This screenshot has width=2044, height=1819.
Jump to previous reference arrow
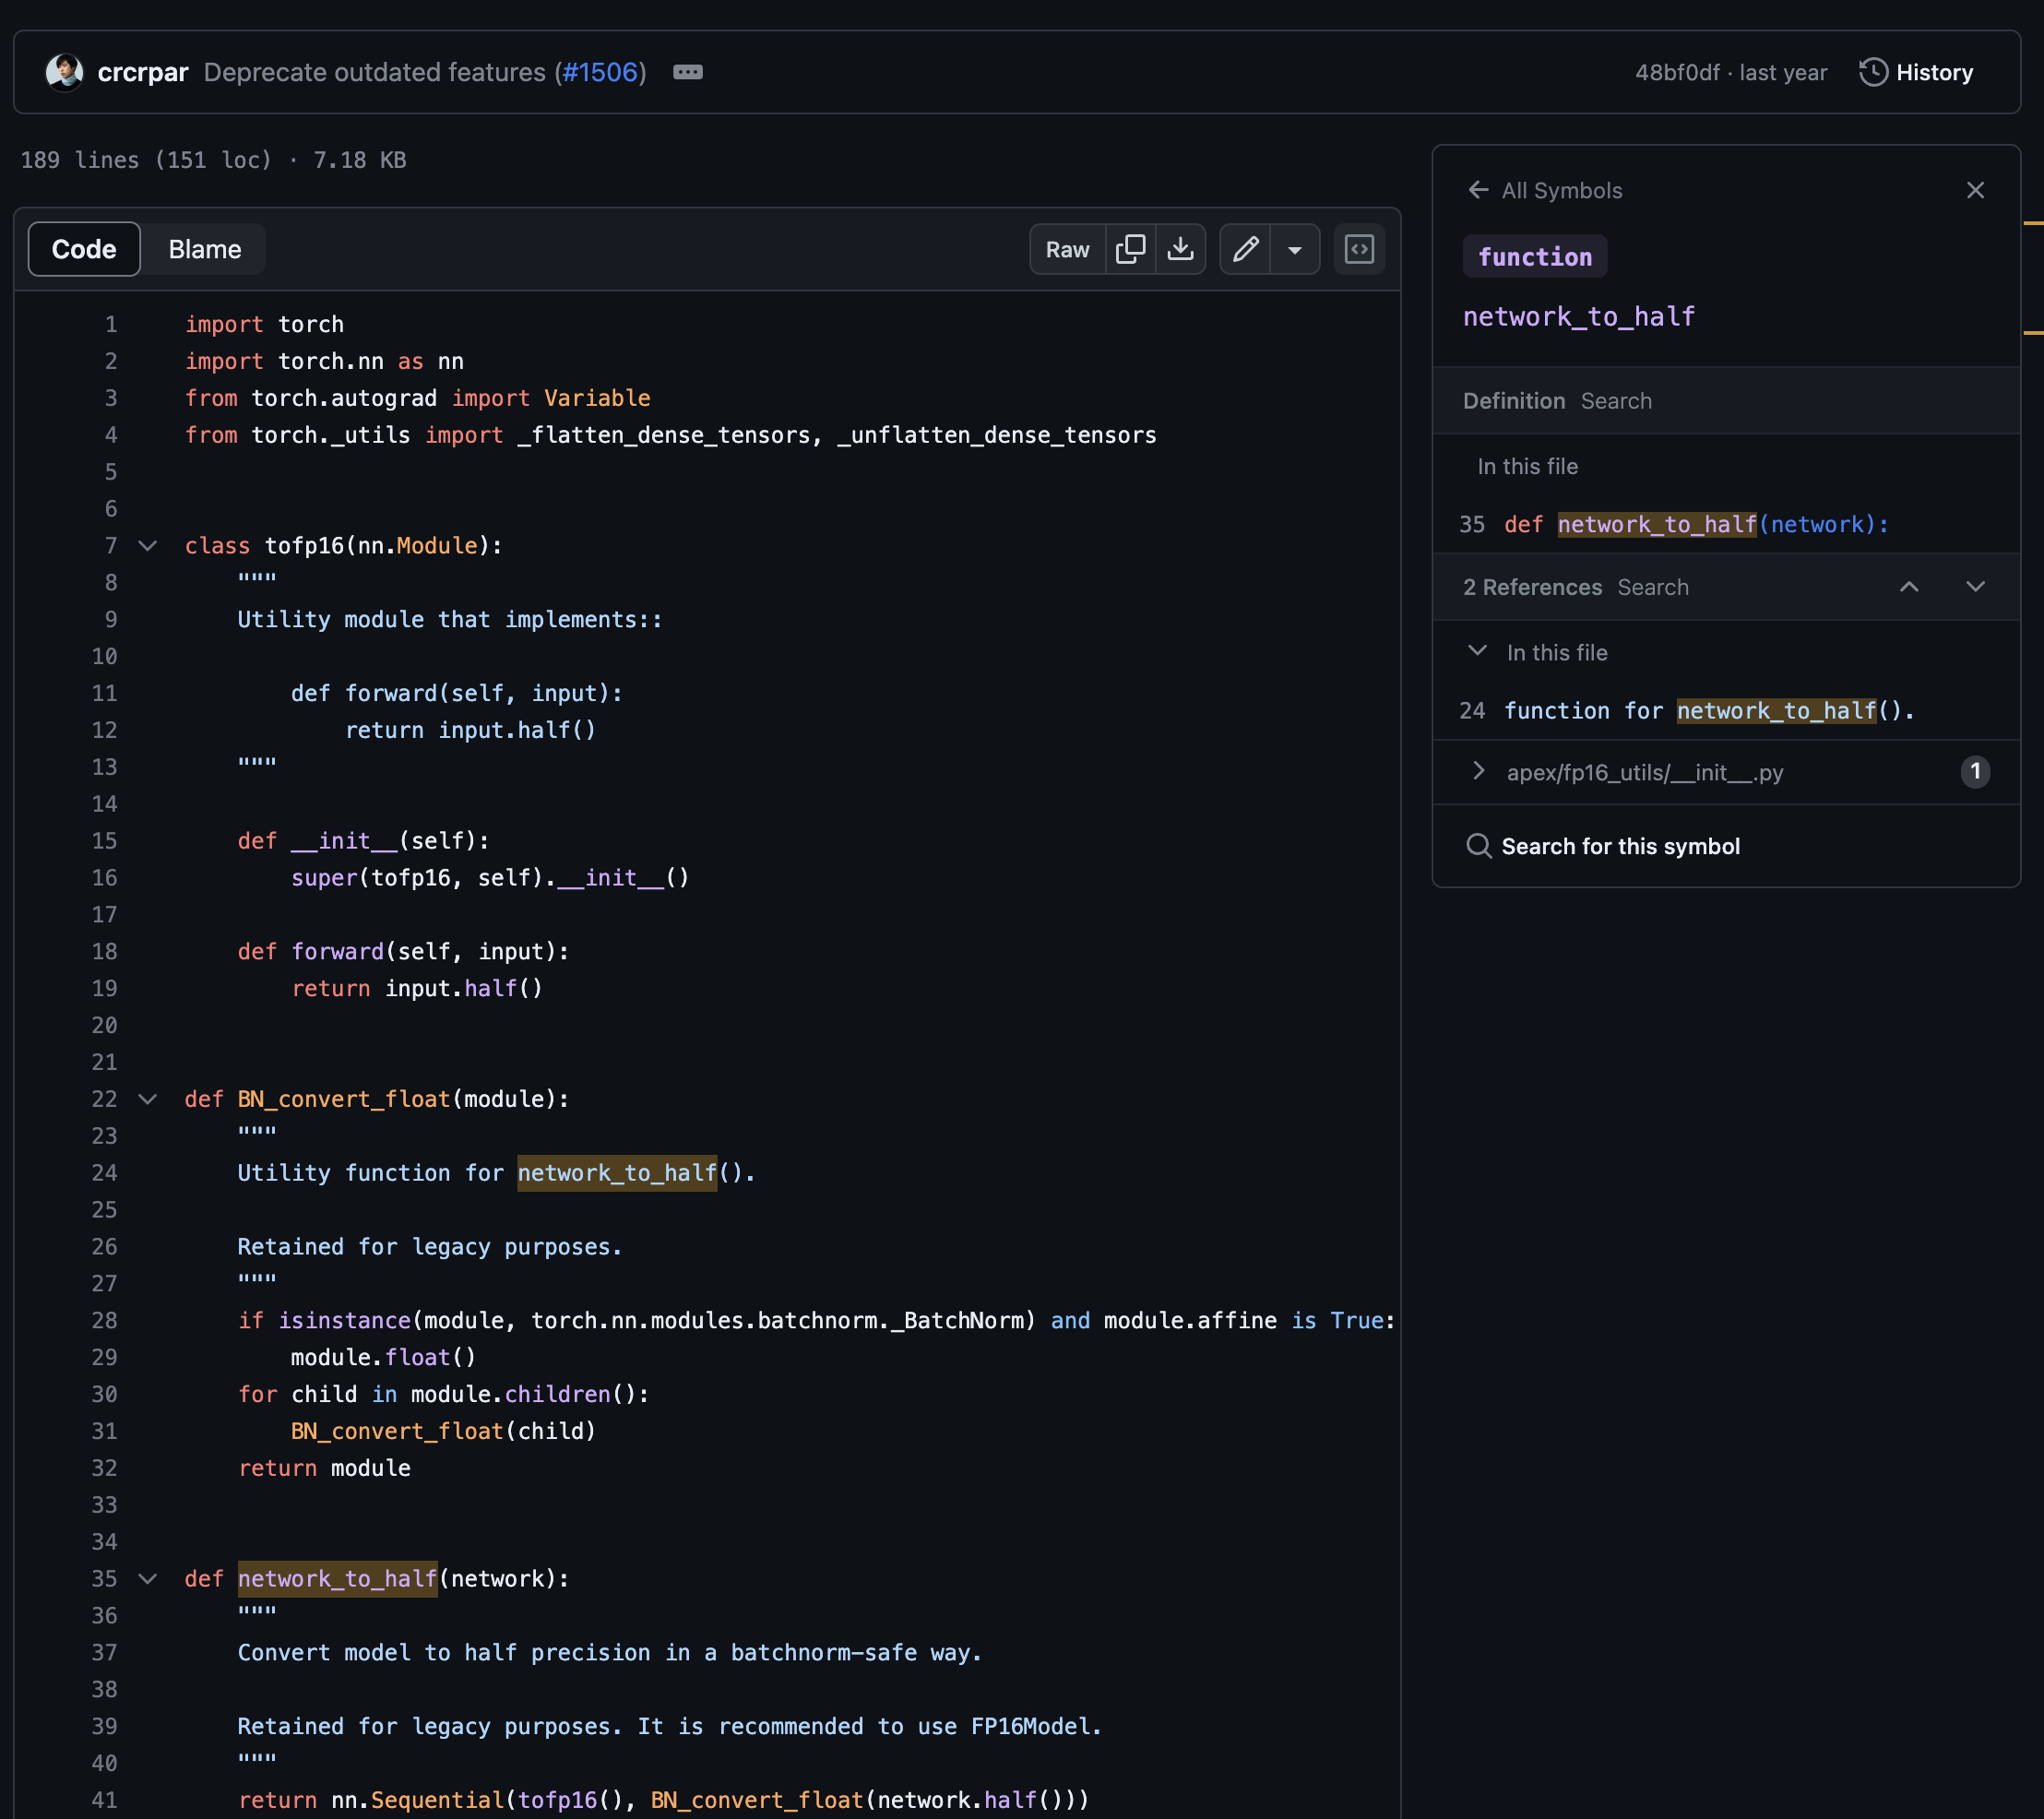coord(1909,587)
